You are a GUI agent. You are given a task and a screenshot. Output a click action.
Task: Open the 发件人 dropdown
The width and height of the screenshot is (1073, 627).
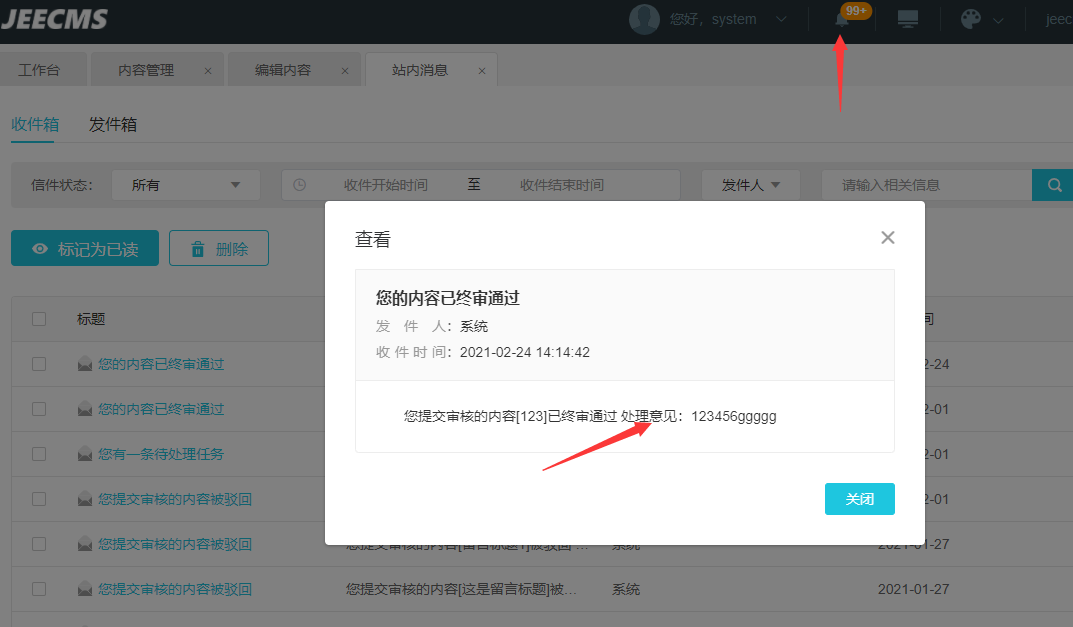pyautogui.click(x=751, y=185)
